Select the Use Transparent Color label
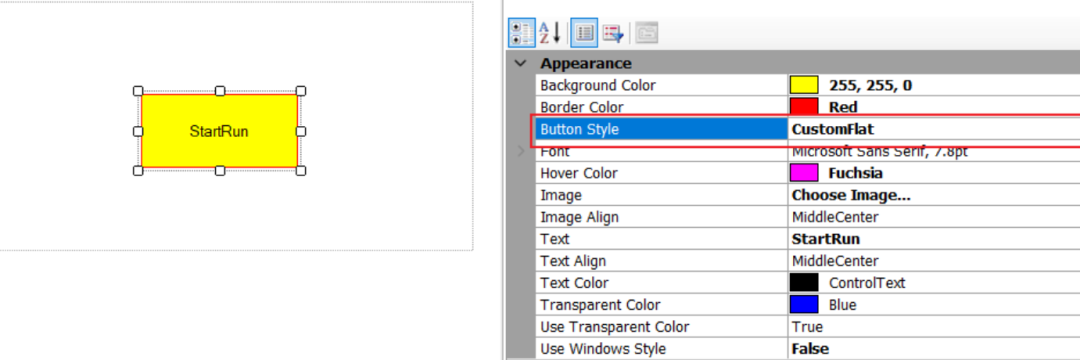1080x360 pixels. click(x=614, y=327)
